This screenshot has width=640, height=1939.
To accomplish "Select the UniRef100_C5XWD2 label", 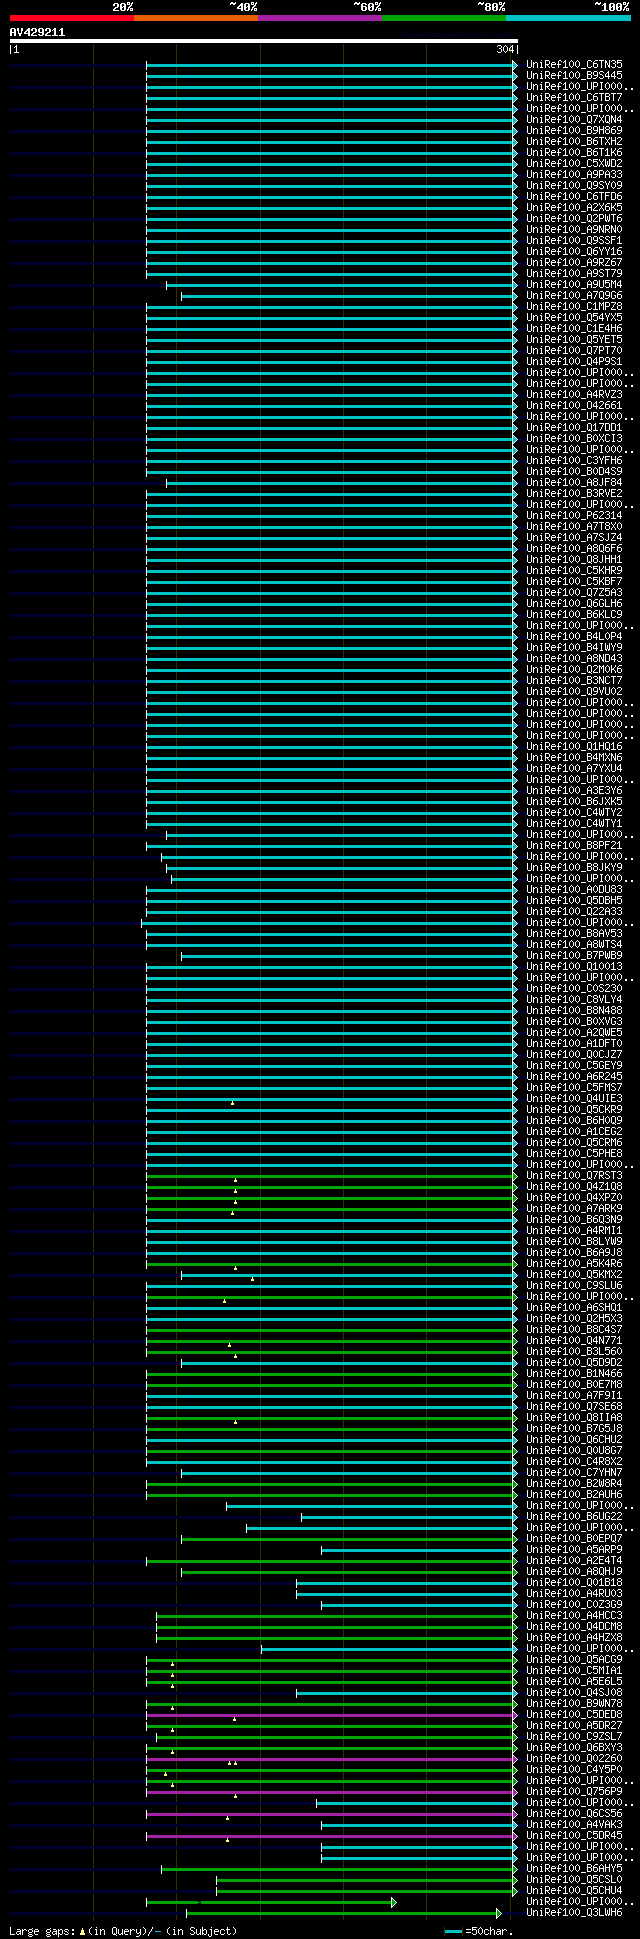I will coord(574,163).
